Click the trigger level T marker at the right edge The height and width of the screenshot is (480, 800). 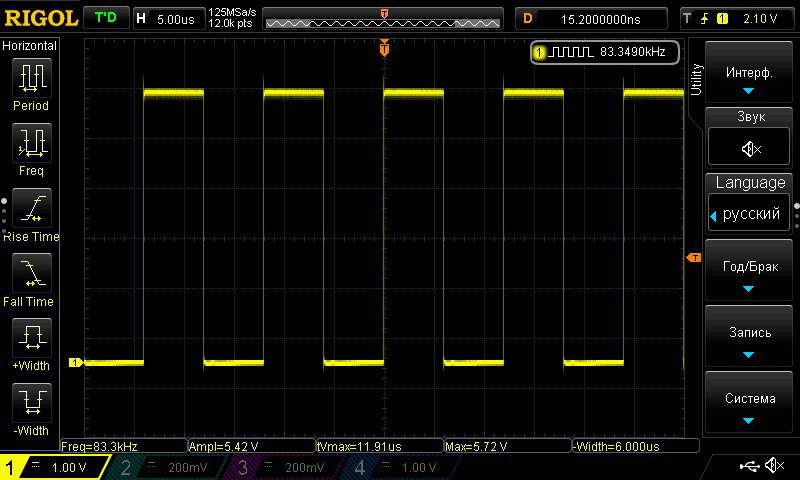click(694, 258)
